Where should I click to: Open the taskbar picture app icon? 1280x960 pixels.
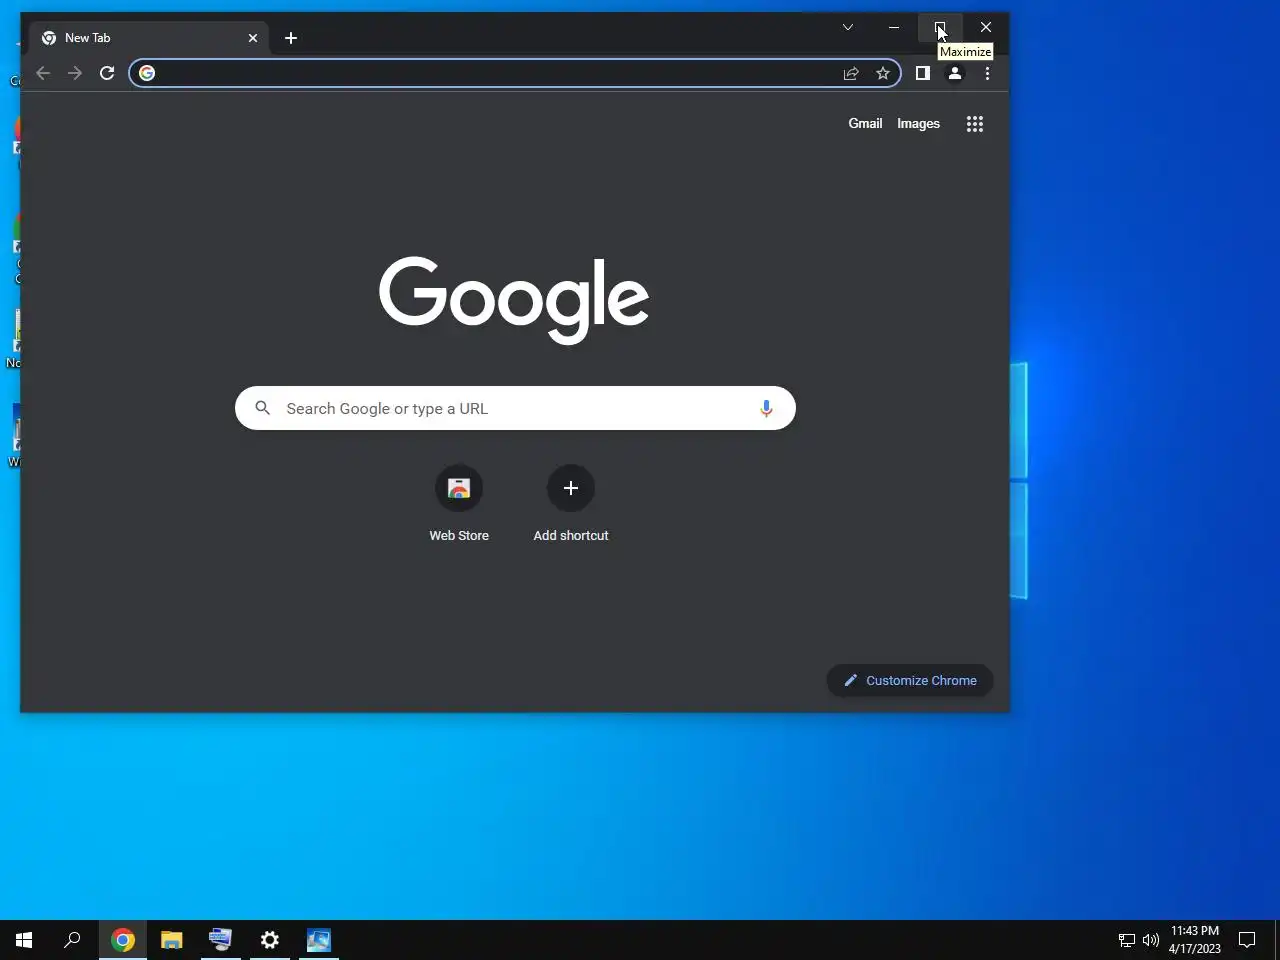(319, 940)
